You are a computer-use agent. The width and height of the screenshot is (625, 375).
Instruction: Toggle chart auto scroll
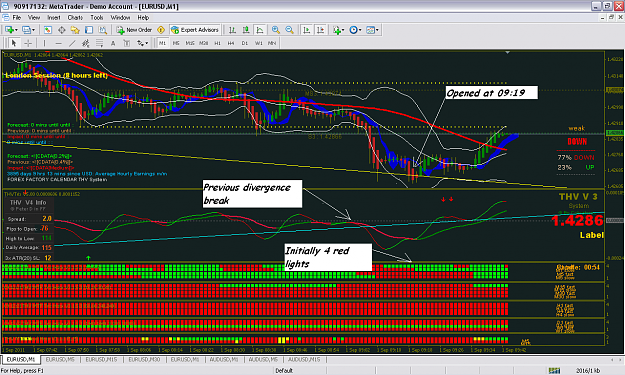[306, 30]
